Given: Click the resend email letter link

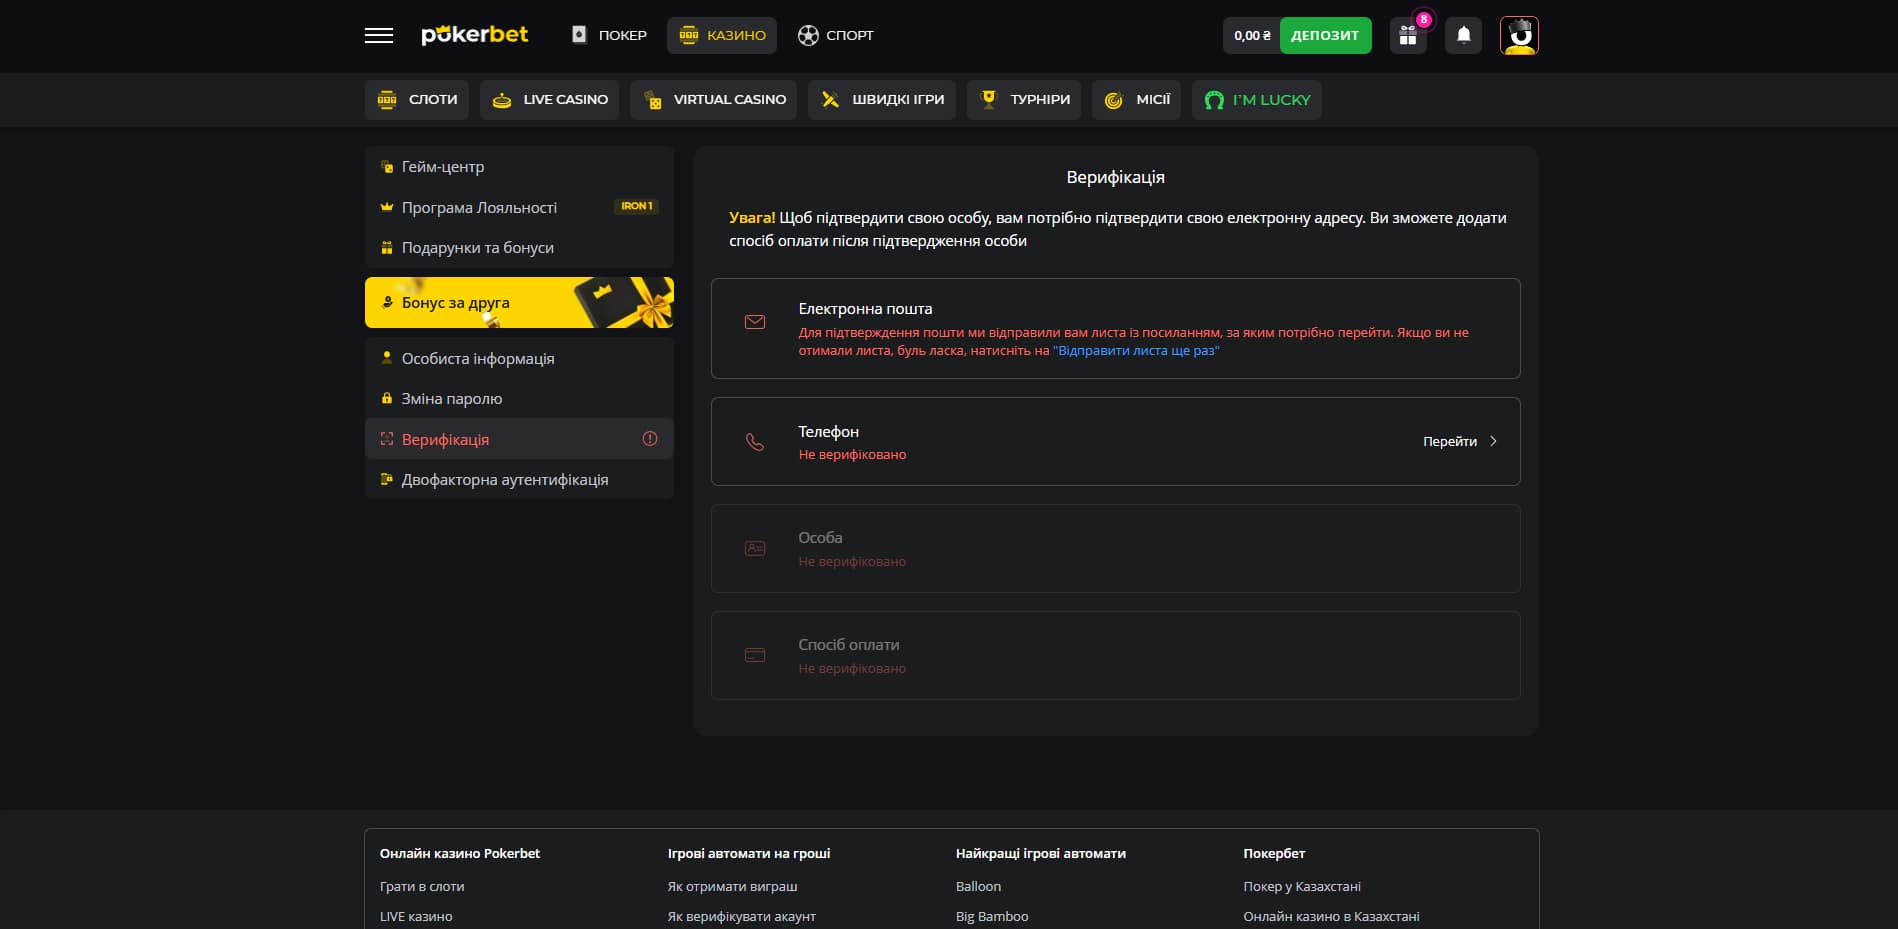Looking at the screenshot, I should (1136, 351).
